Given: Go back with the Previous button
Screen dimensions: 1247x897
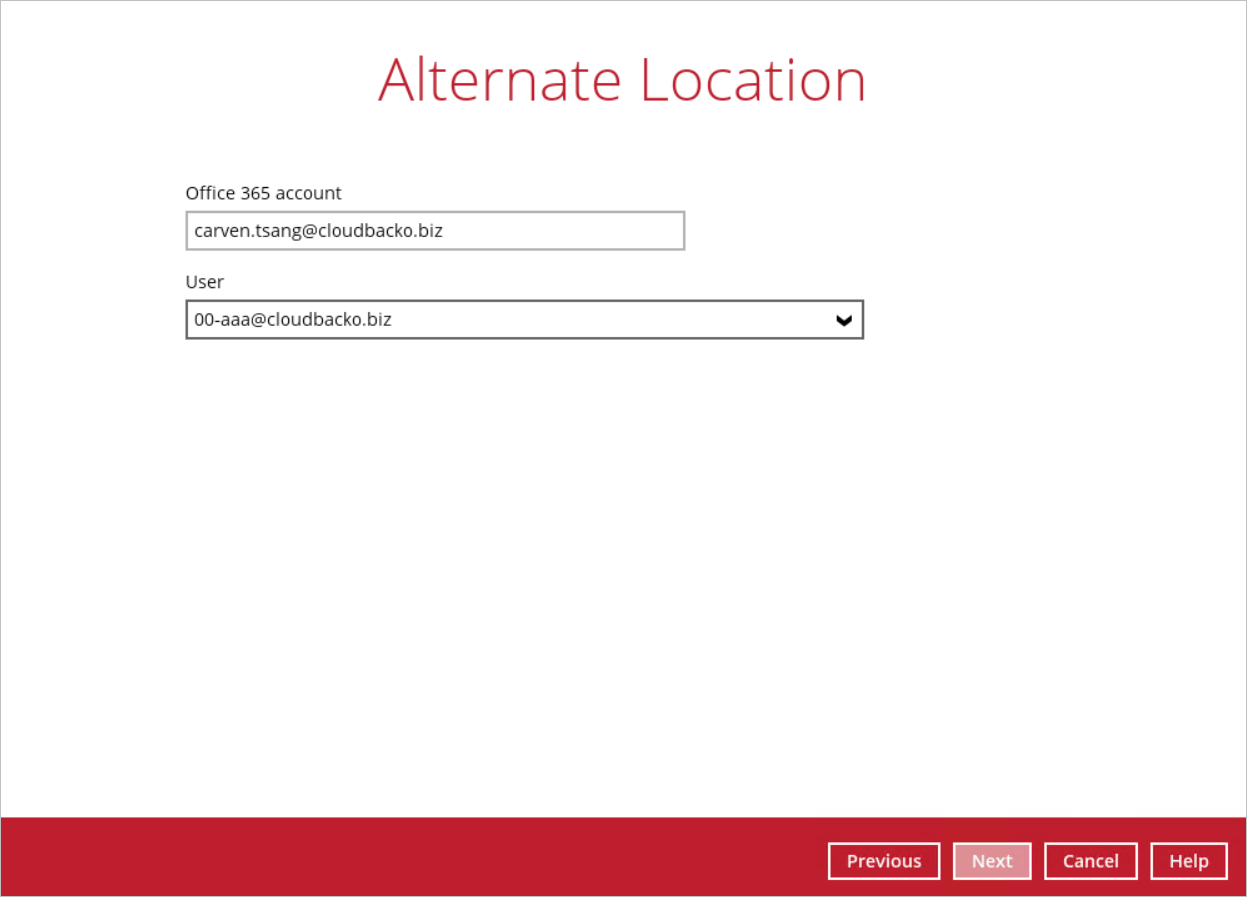Looking at the screenshot, I should point(884,861).
